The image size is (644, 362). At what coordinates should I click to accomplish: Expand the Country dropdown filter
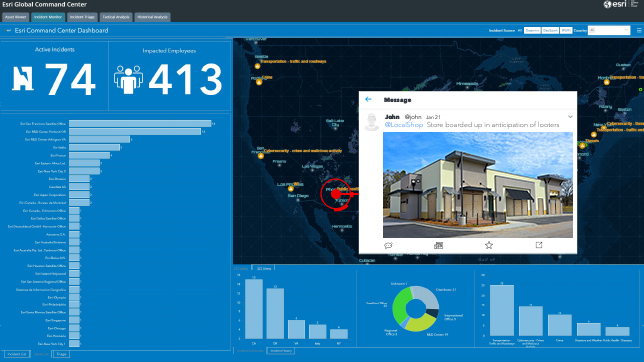609,30
